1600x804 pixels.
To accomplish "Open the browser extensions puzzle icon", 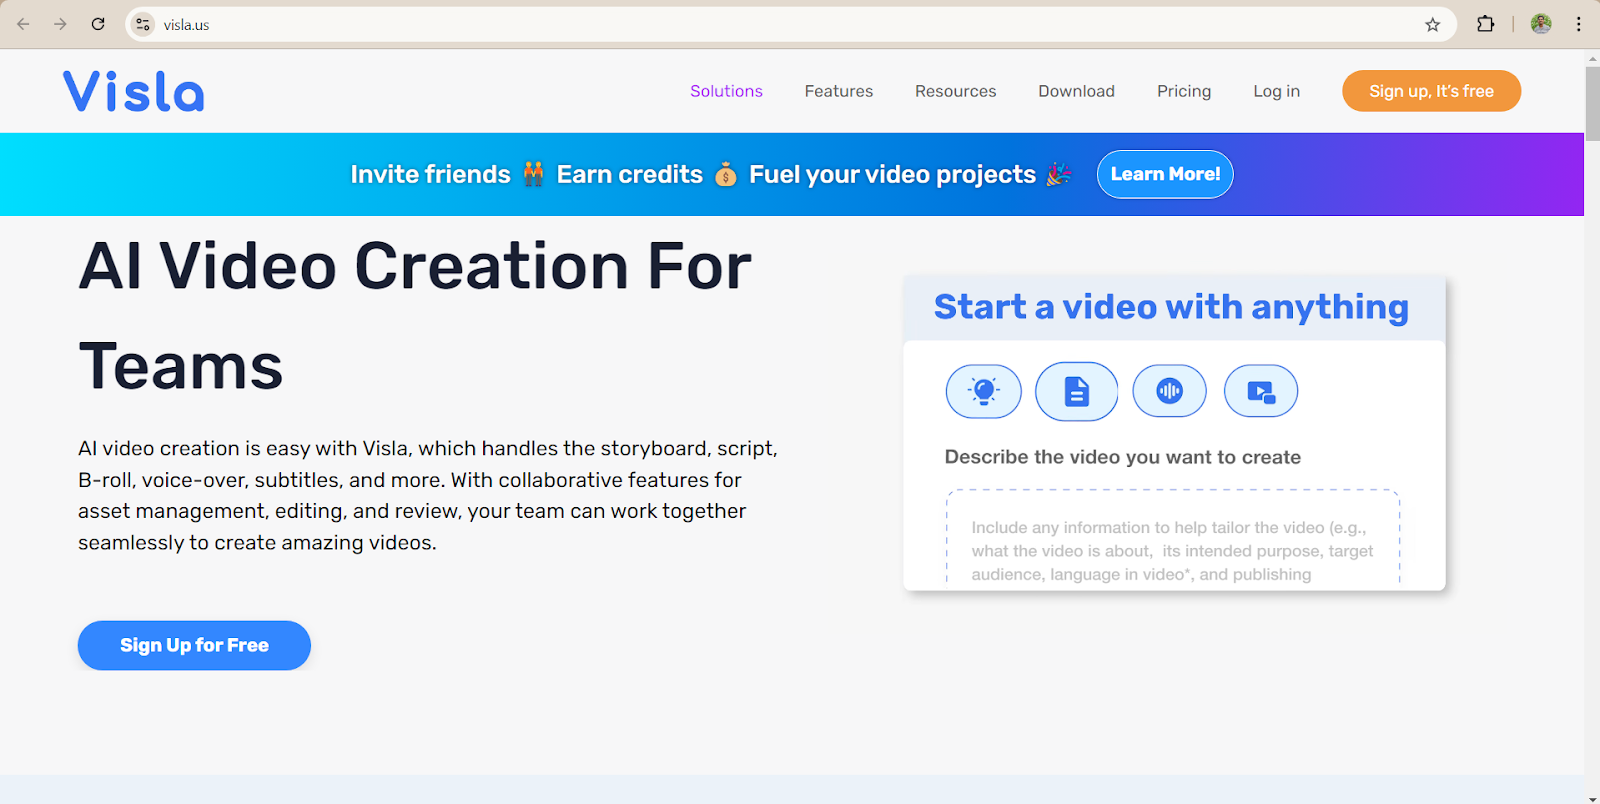I will [1486, 24].
